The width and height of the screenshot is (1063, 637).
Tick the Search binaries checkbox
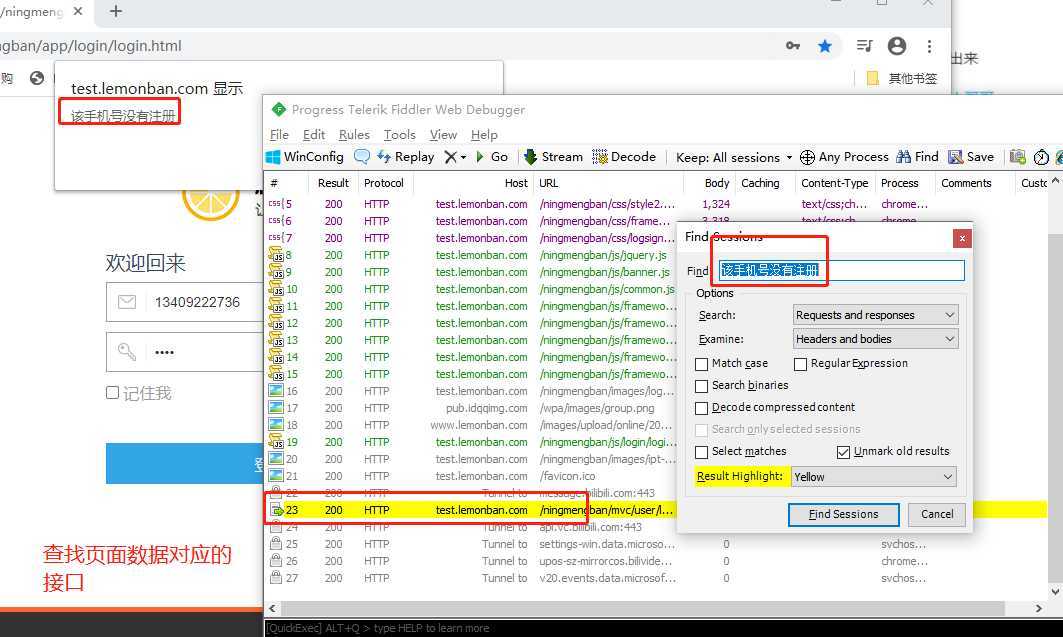[702, 386]
